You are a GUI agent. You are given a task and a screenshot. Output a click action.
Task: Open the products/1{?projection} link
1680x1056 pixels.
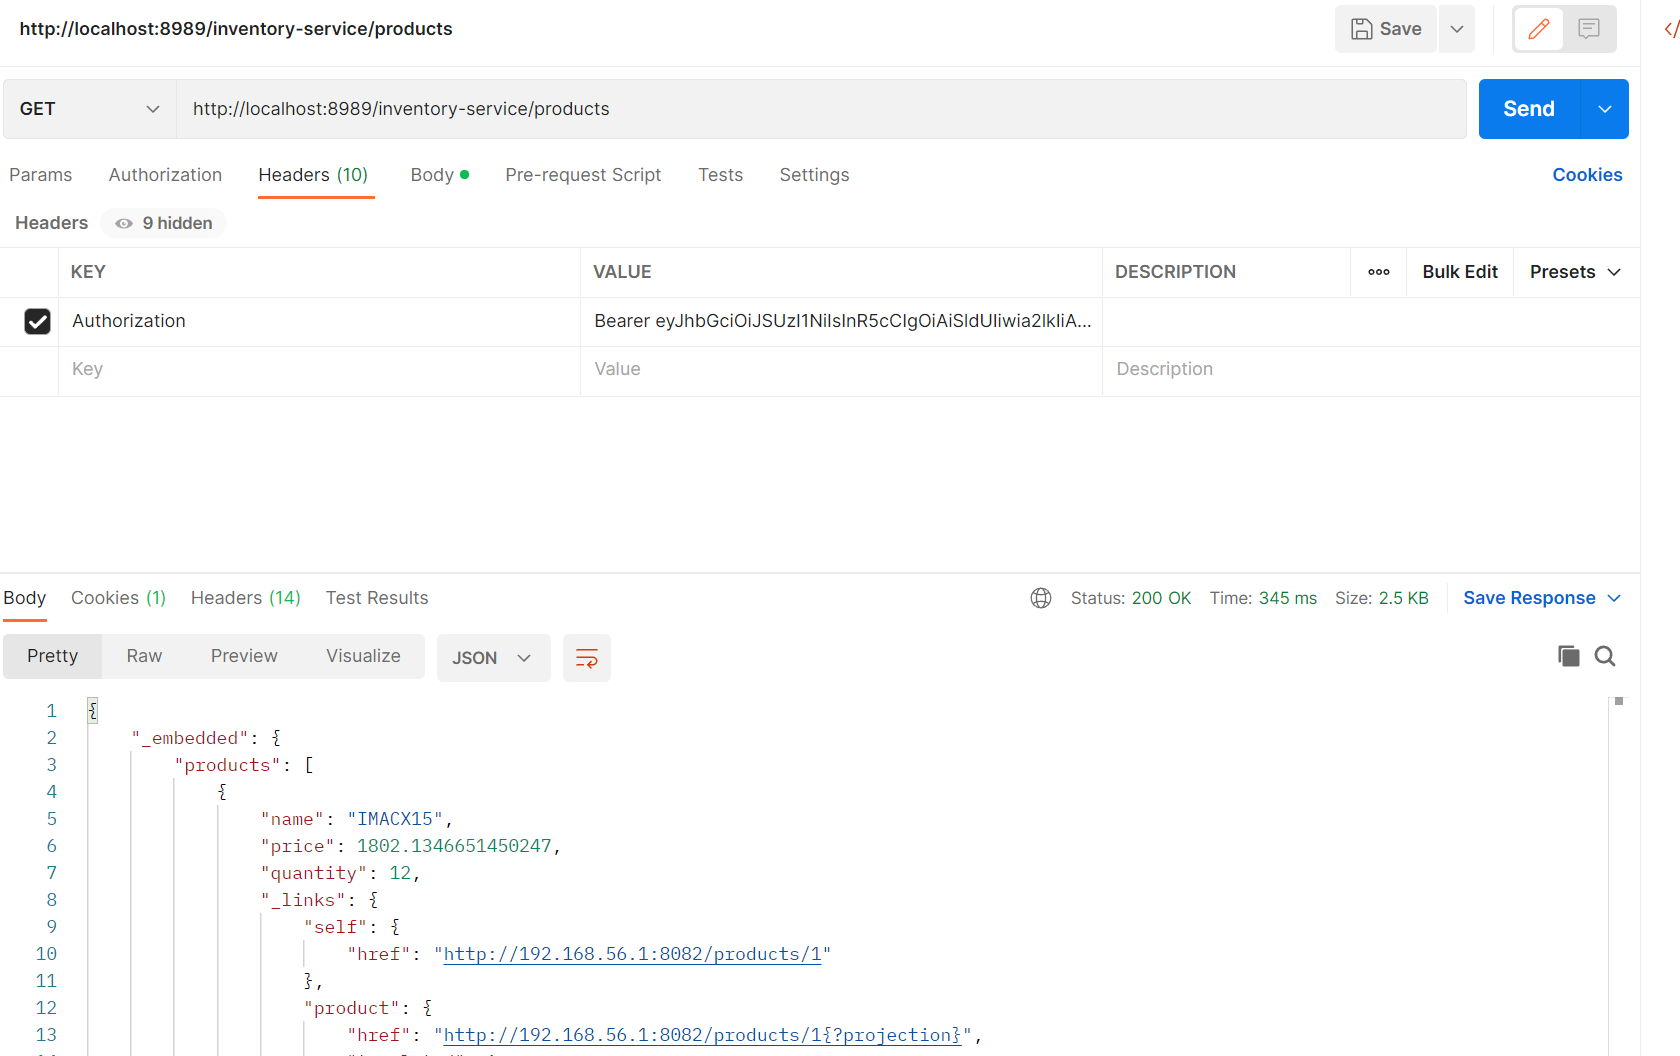point(702,1035)
